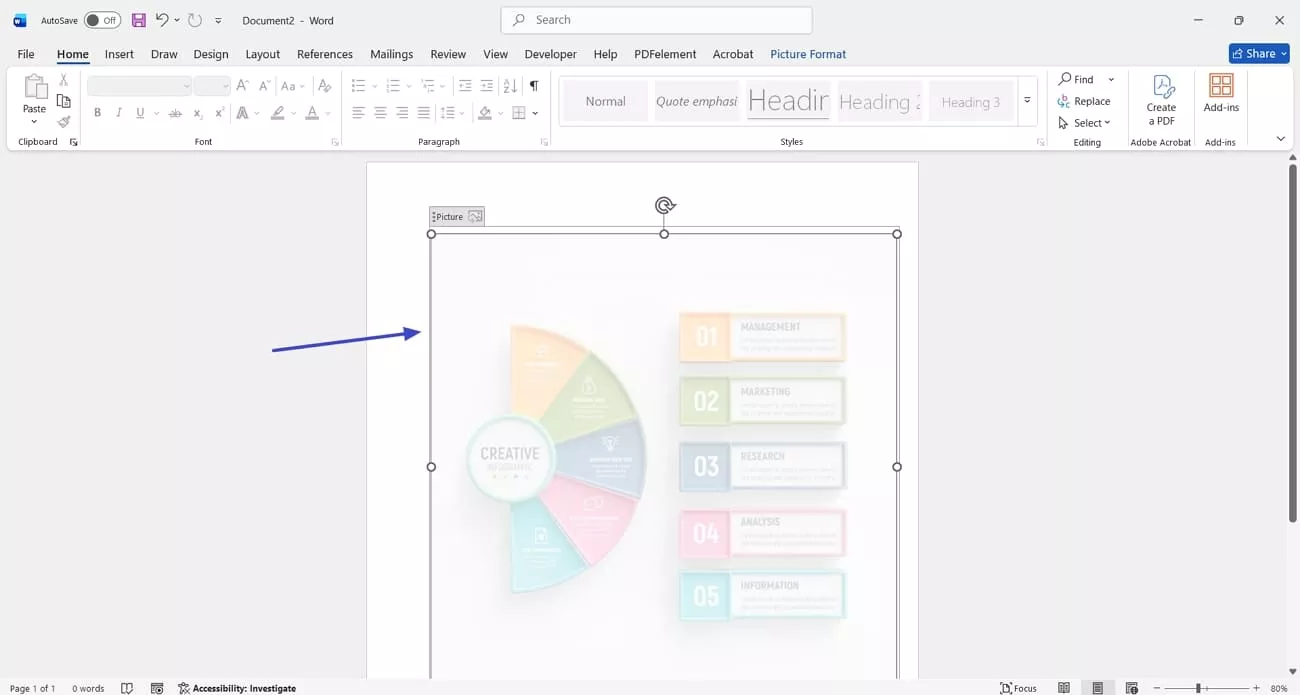Toggle the AutoSave switch
The image size is (1300, 695).
(x=102, y=20)
